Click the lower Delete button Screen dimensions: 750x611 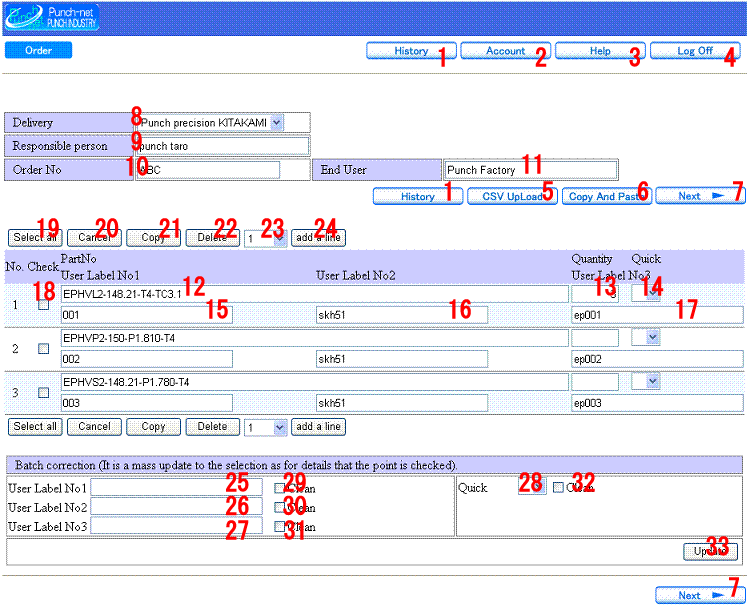pyautogui.click(x=212, y=426)
